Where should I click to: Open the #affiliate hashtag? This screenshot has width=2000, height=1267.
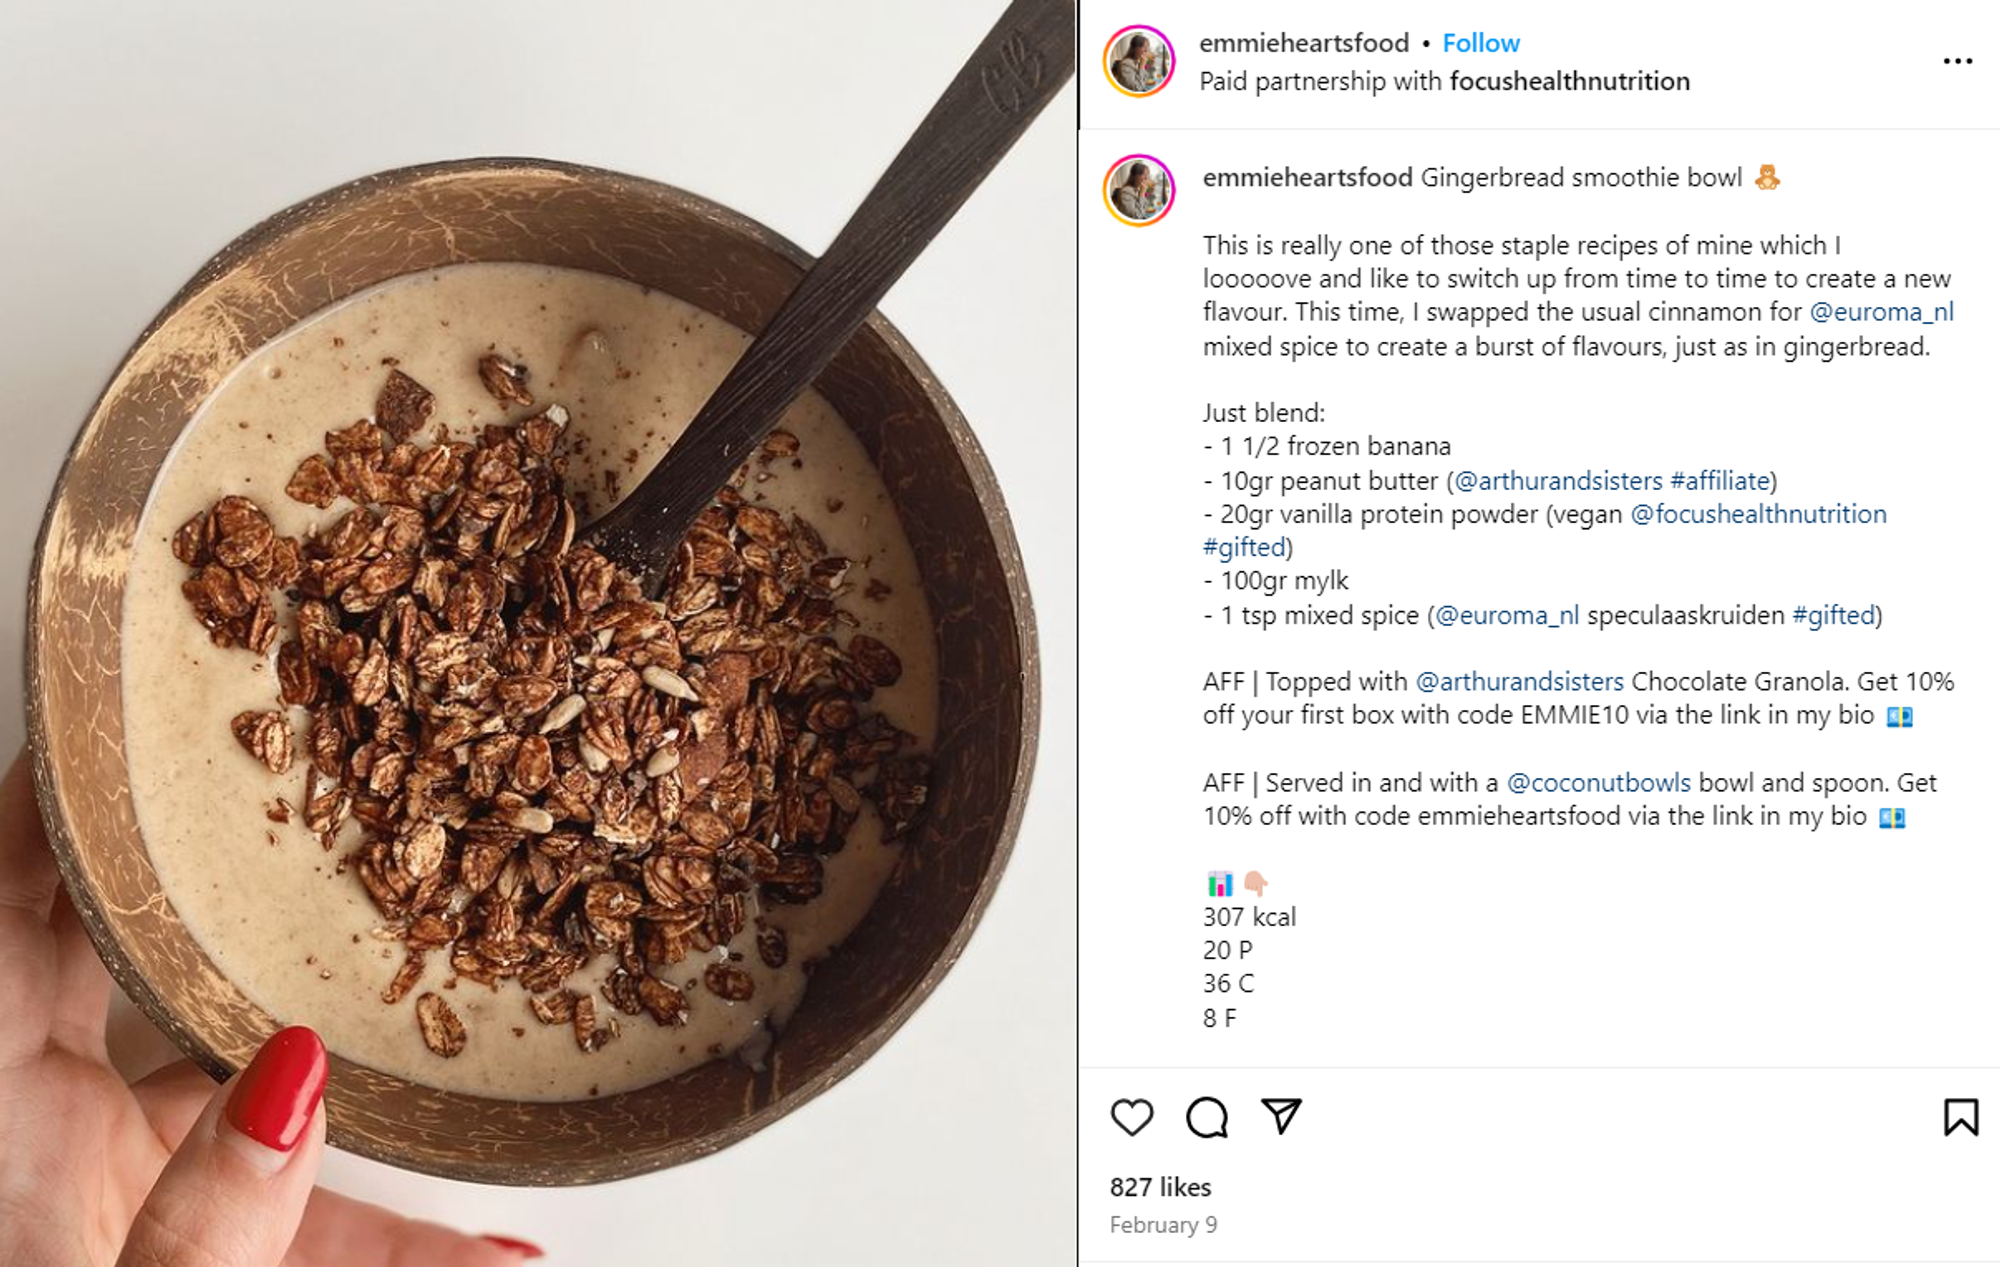[x=1720, y=480]
